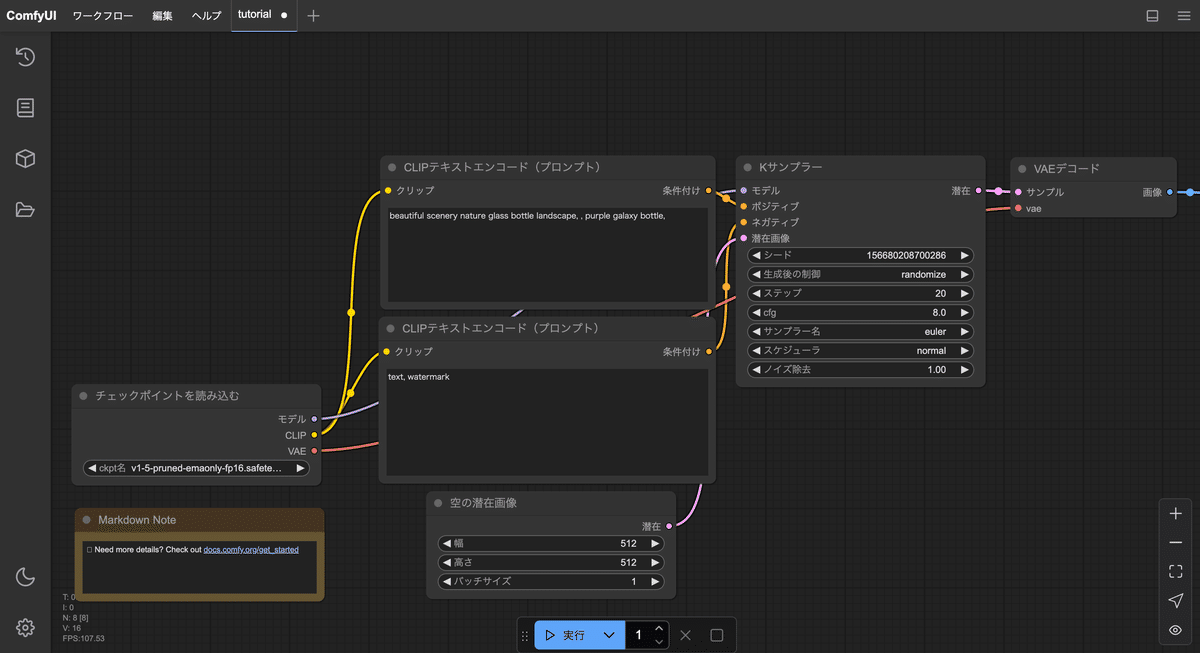This screenshot has height=653, width=1200.
Task: Cancel current run with X icon
Action: [x=685, y=635]
